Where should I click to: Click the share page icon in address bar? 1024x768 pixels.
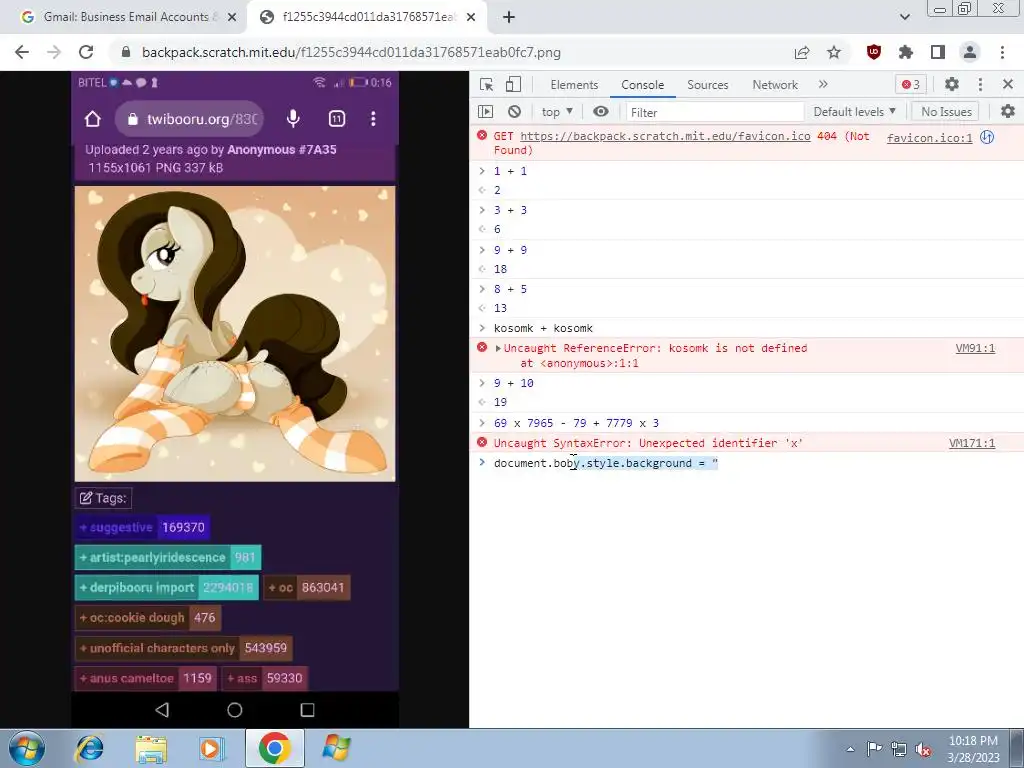(802, 52)
